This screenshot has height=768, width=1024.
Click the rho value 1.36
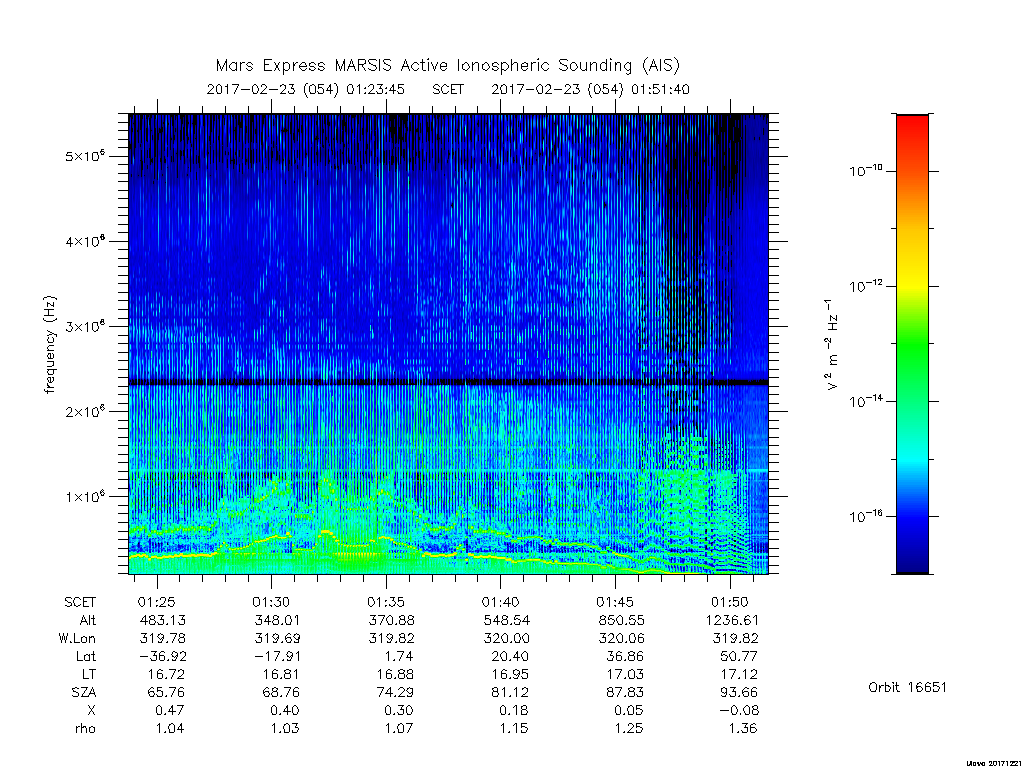[x=743, y=728]
